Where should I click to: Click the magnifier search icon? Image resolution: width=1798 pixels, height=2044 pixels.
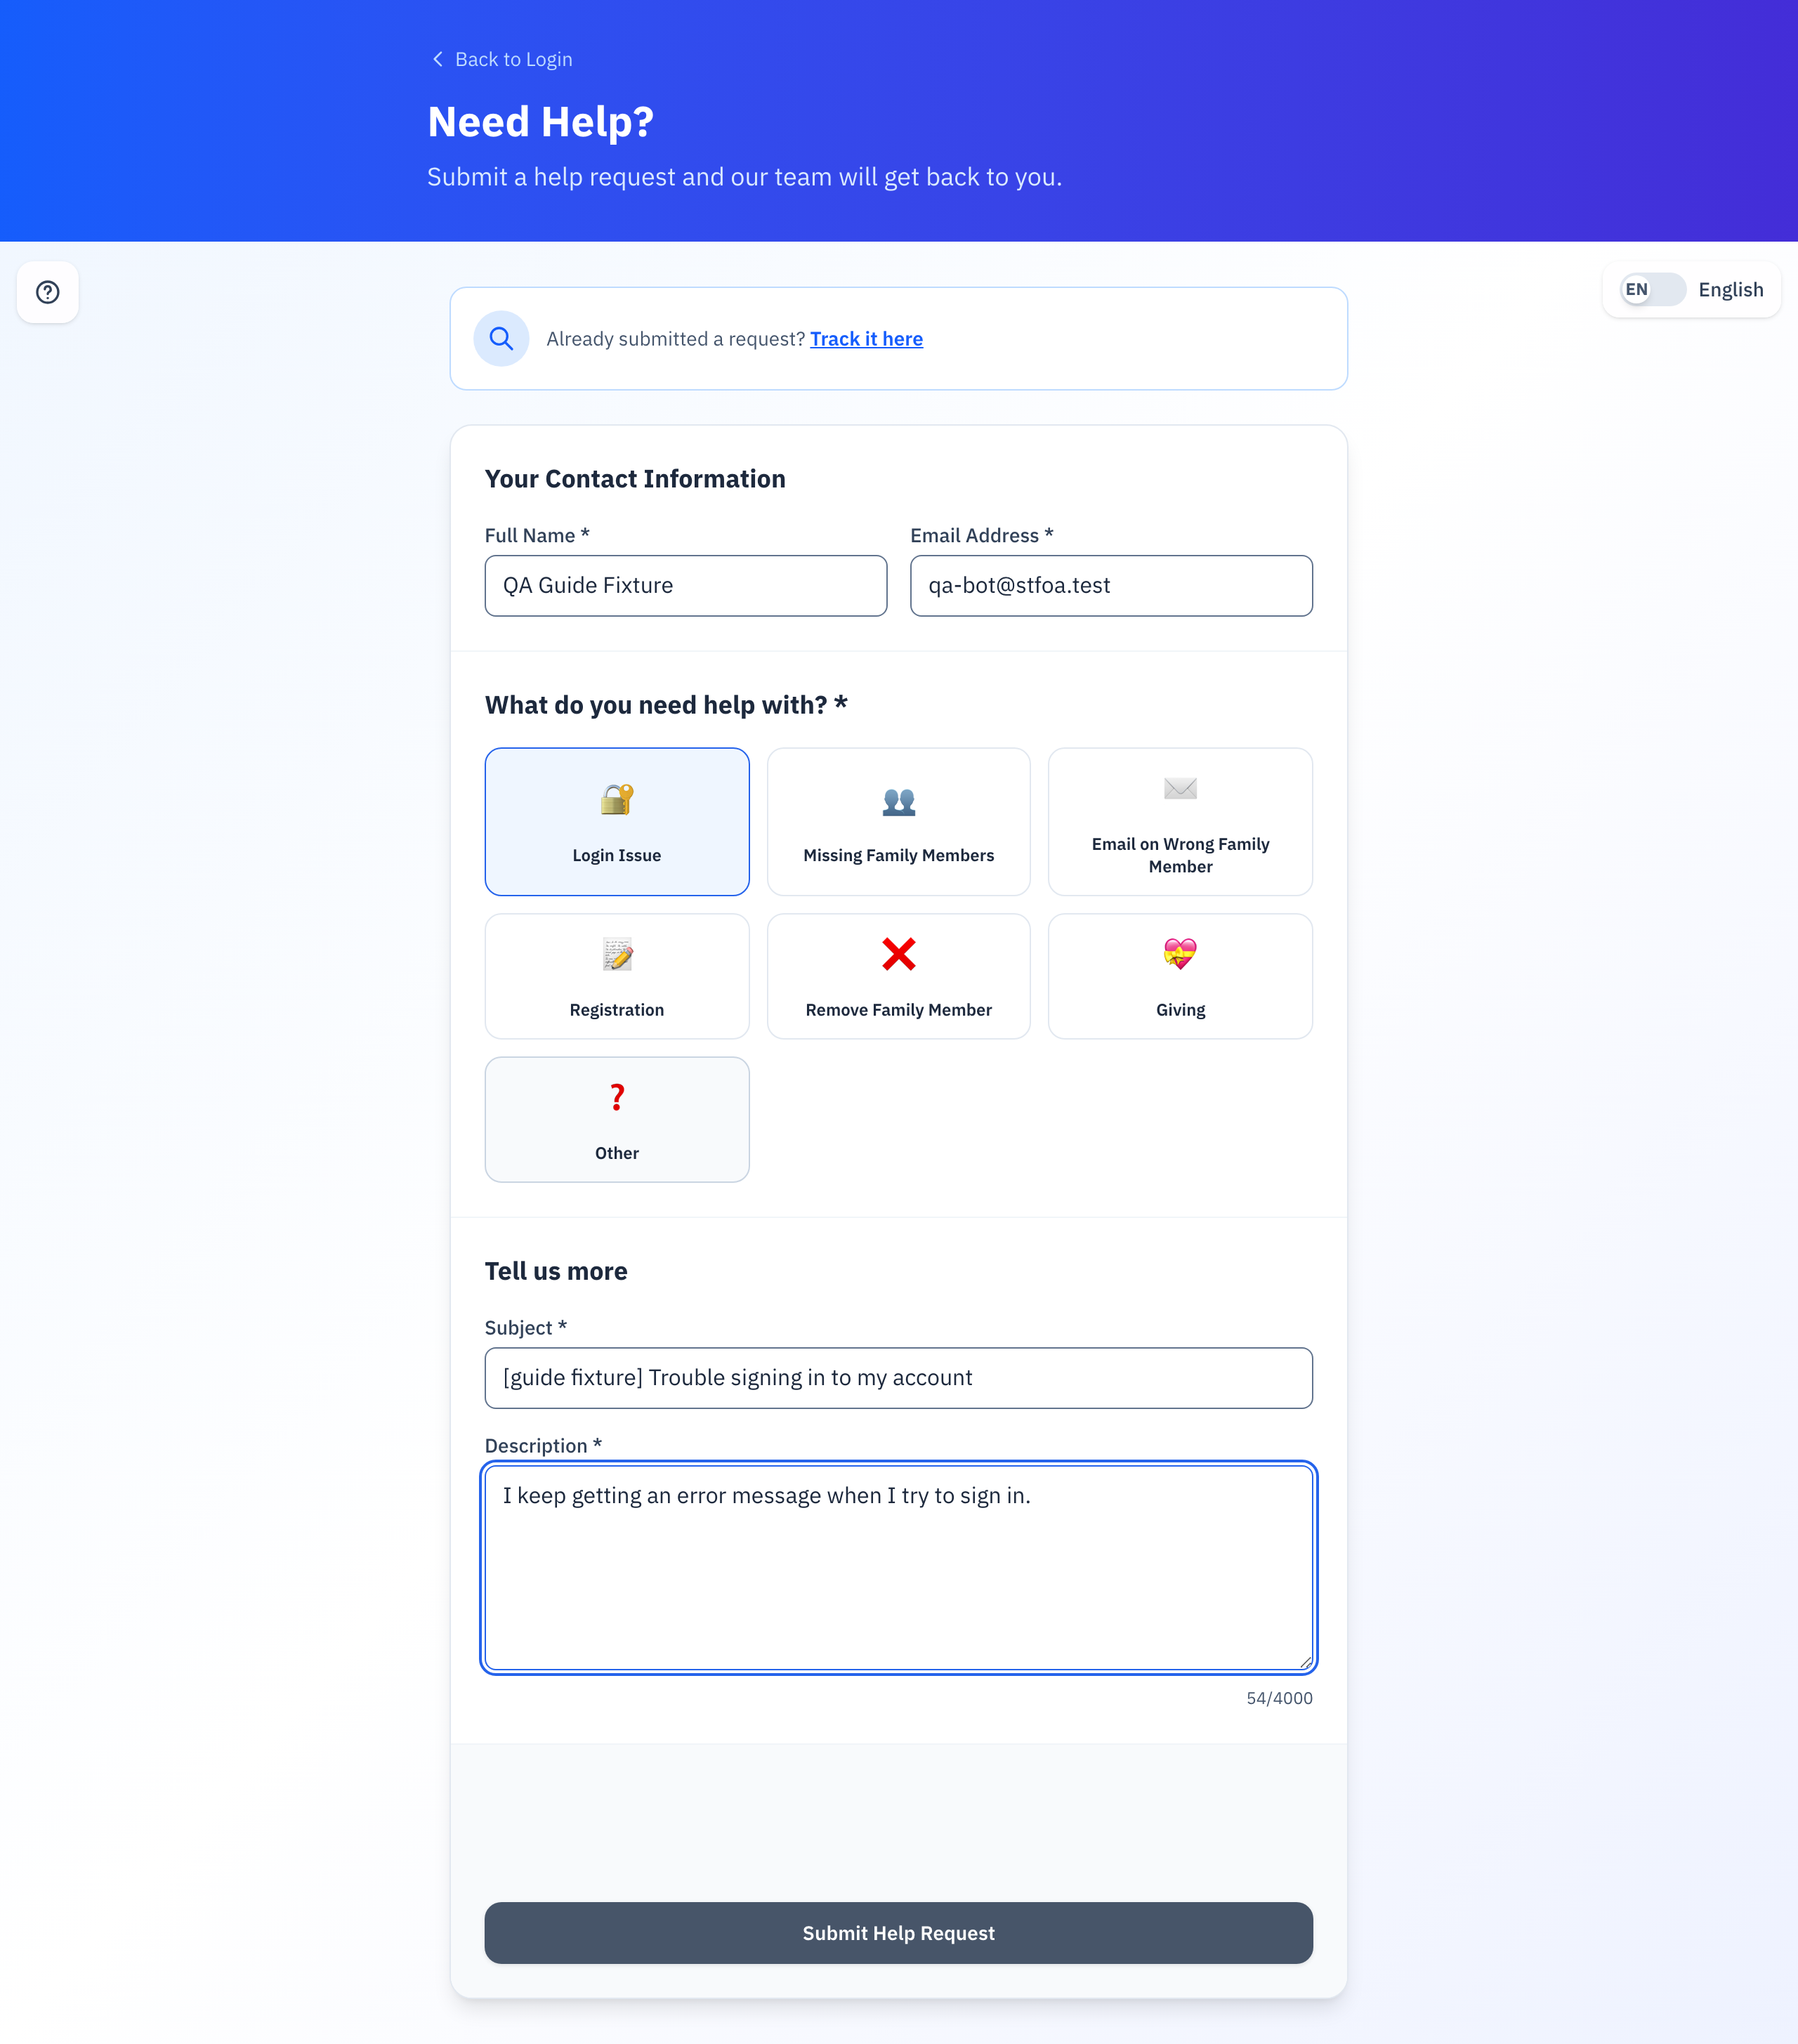coord(501,339)
